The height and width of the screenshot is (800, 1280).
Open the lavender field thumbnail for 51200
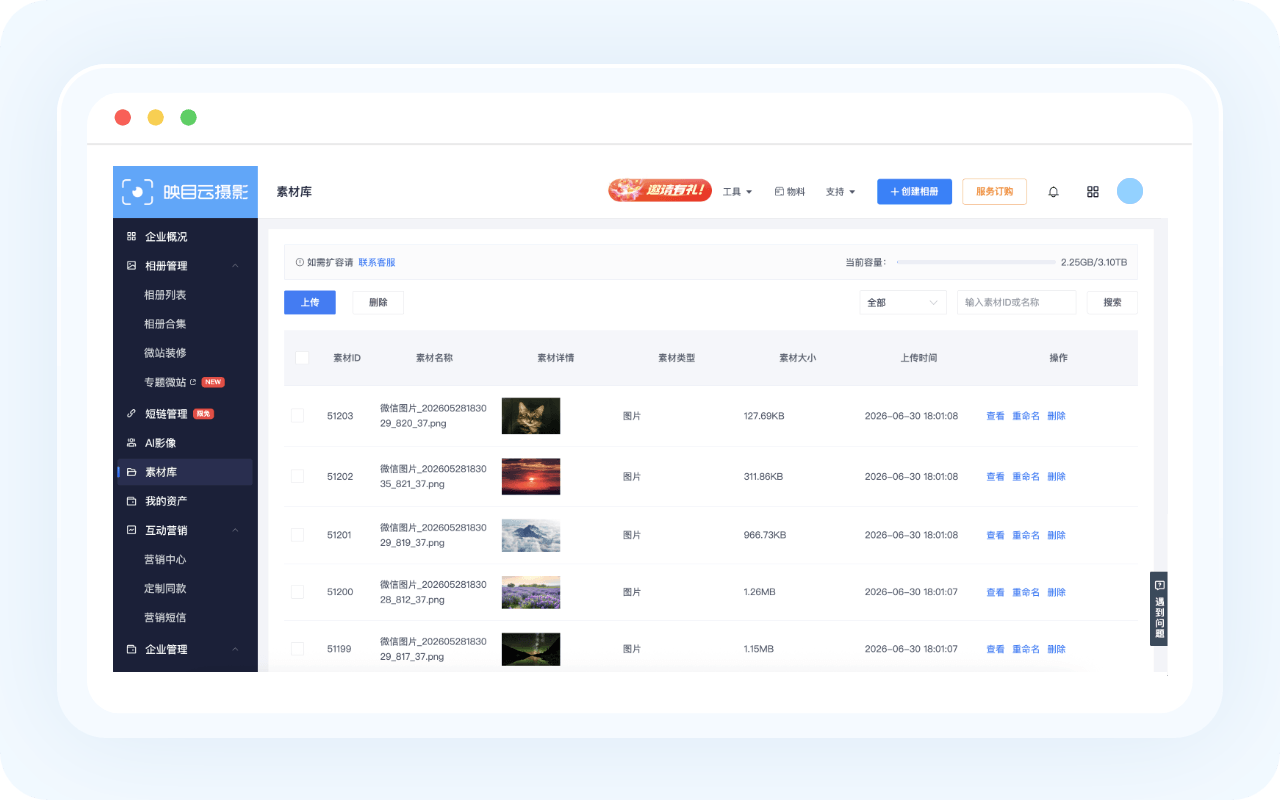(x=531, y=592)
